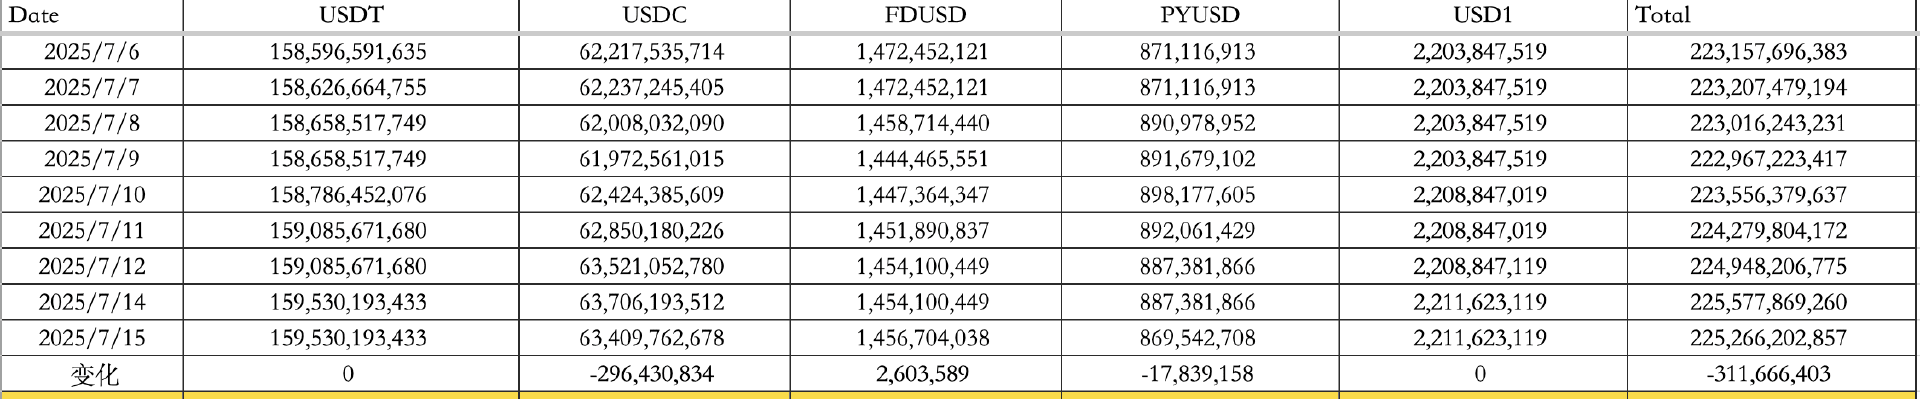Select the USDC column header
1920x399 pixels.
[654, 15]
